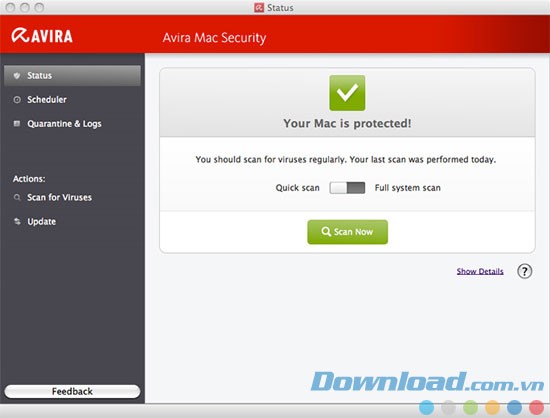Click the Full system scan label
Viewport: 550px width, 418px height.
point(408,188)
